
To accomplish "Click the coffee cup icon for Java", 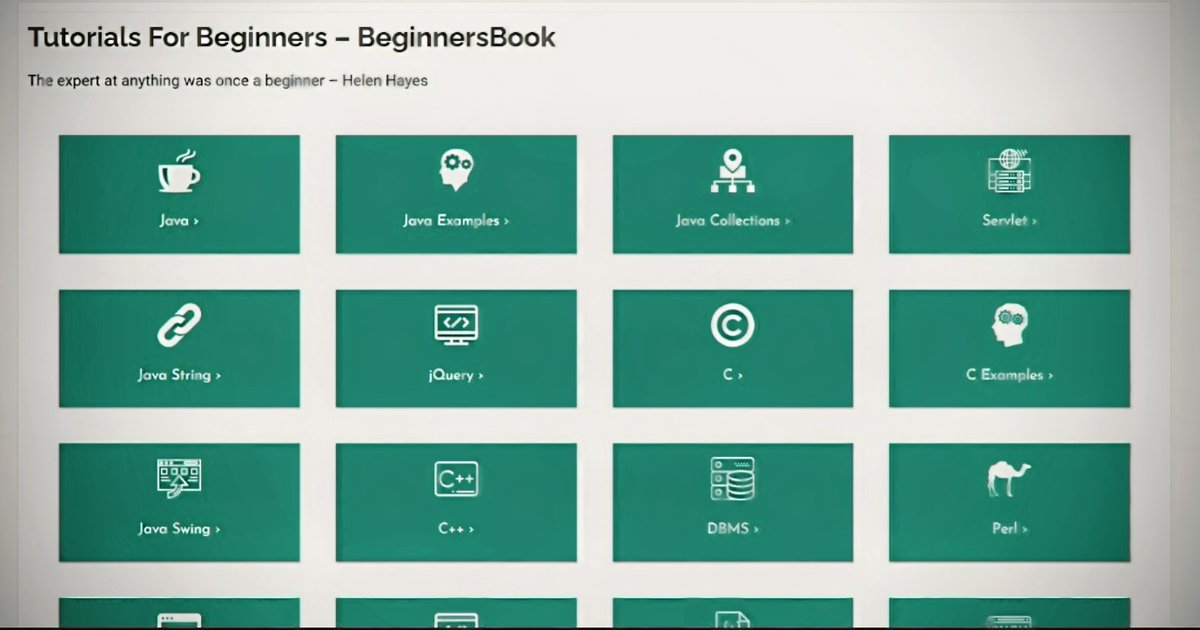I will point(179,171).
